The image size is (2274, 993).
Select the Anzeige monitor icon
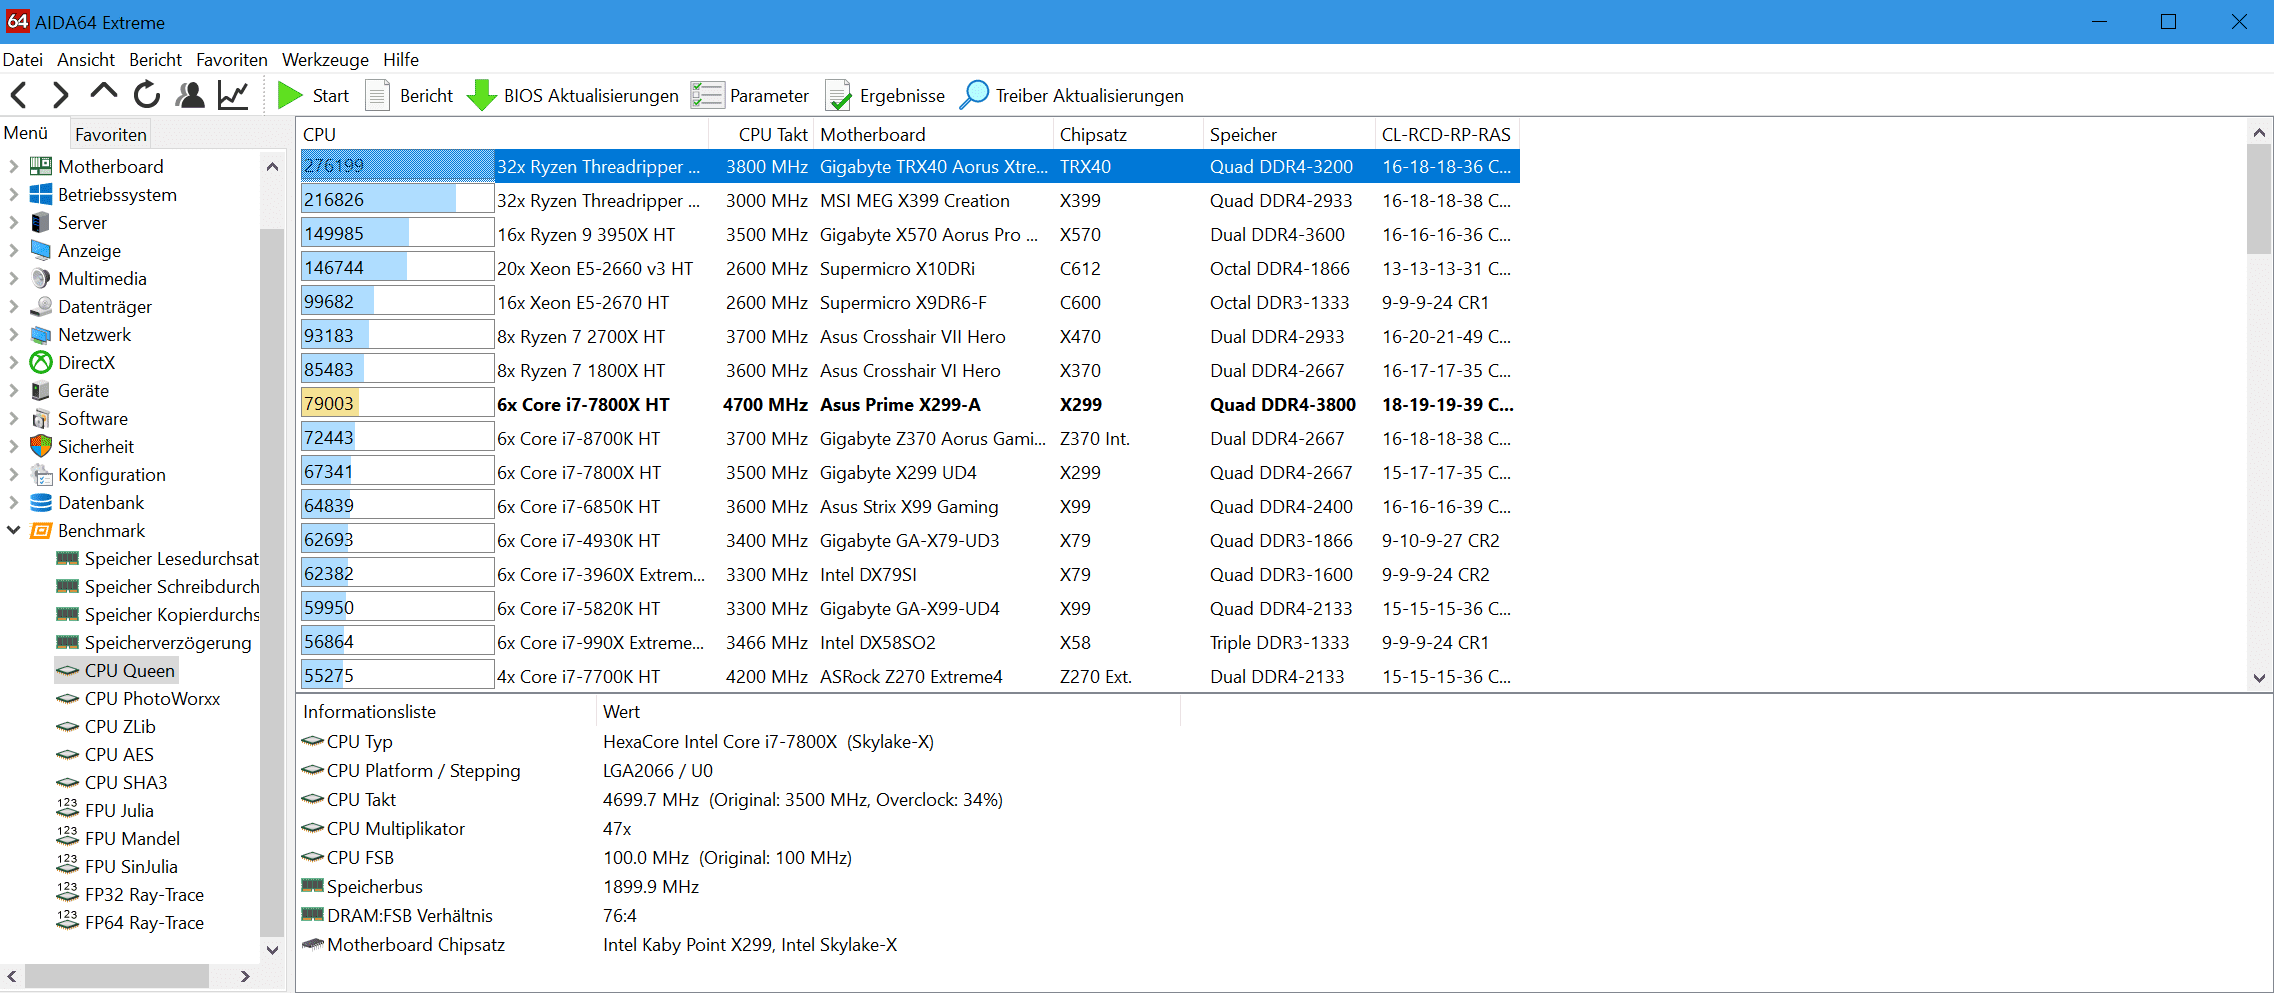tap(41, 250)
